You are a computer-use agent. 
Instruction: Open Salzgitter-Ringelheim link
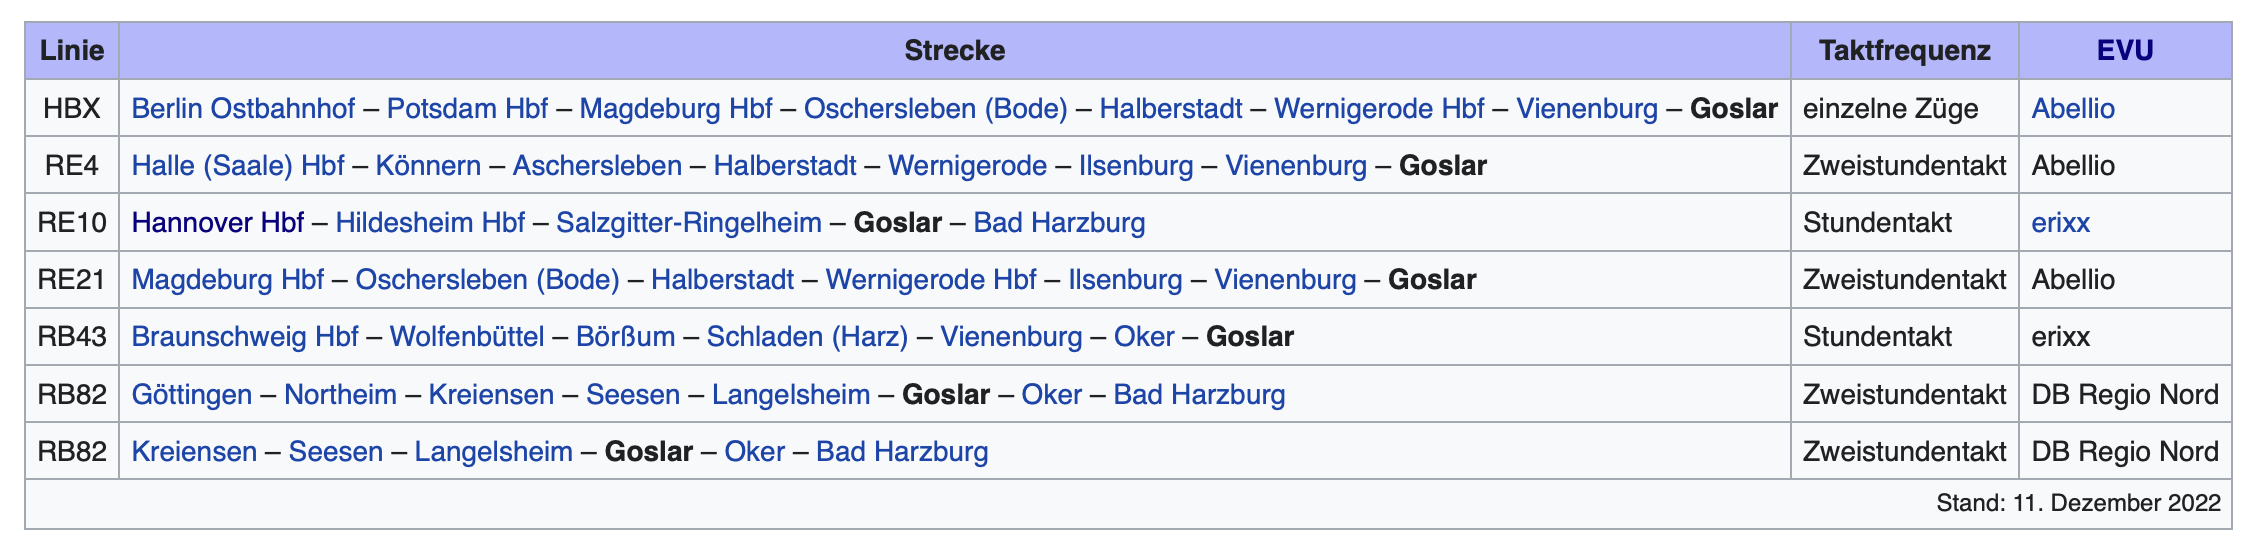tap(689, 222)
